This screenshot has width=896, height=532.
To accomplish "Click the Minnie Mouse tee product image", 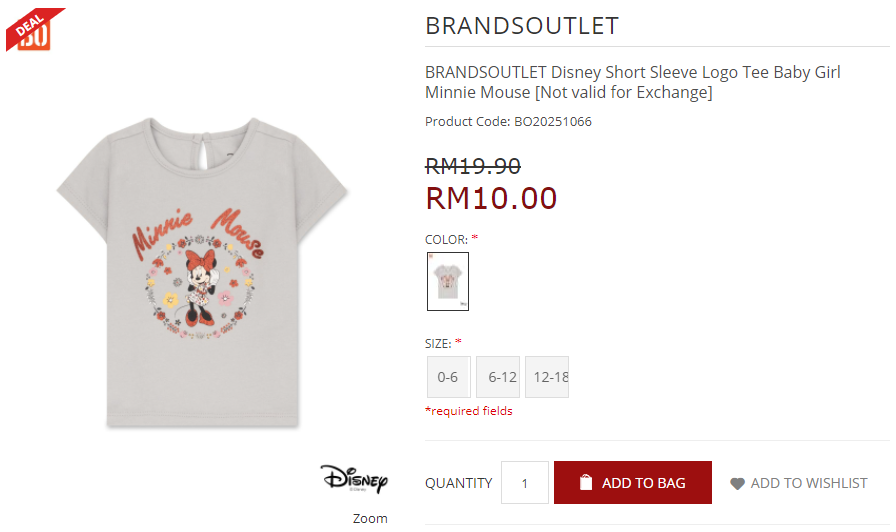I will (x=203, y=270).
